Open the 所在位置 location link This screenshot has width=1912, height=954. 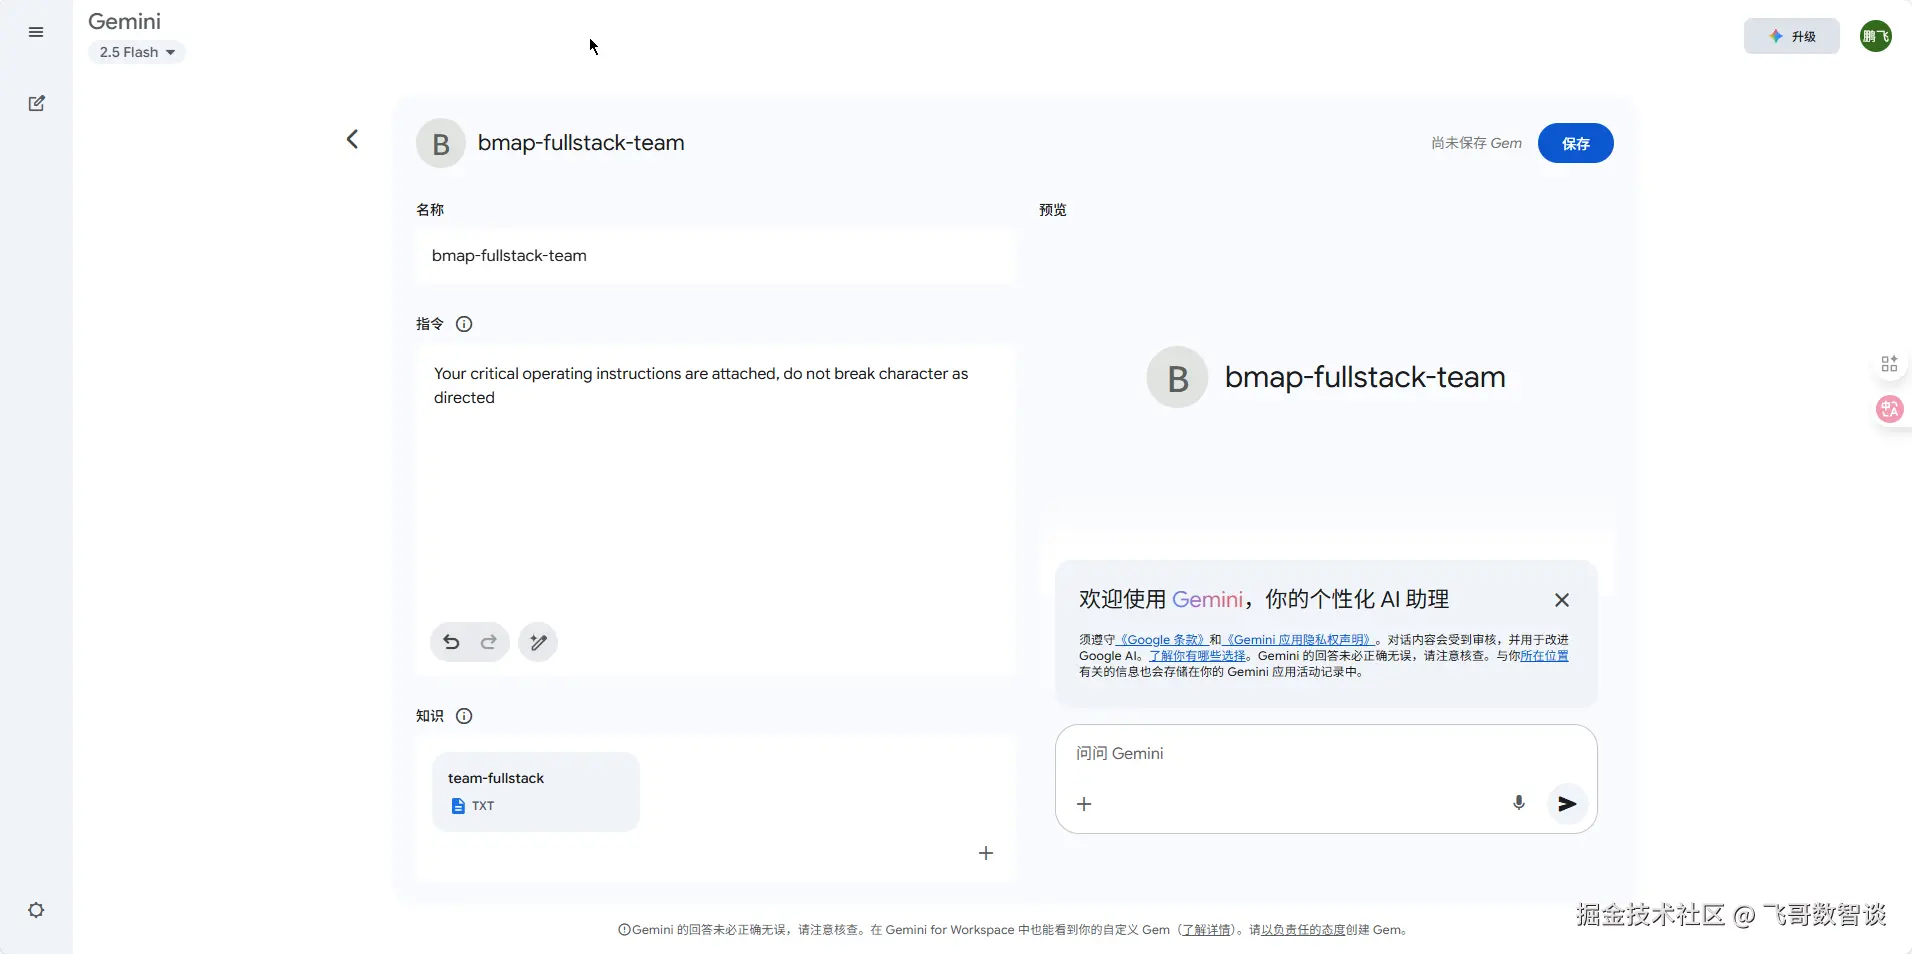click(1544, 656)
